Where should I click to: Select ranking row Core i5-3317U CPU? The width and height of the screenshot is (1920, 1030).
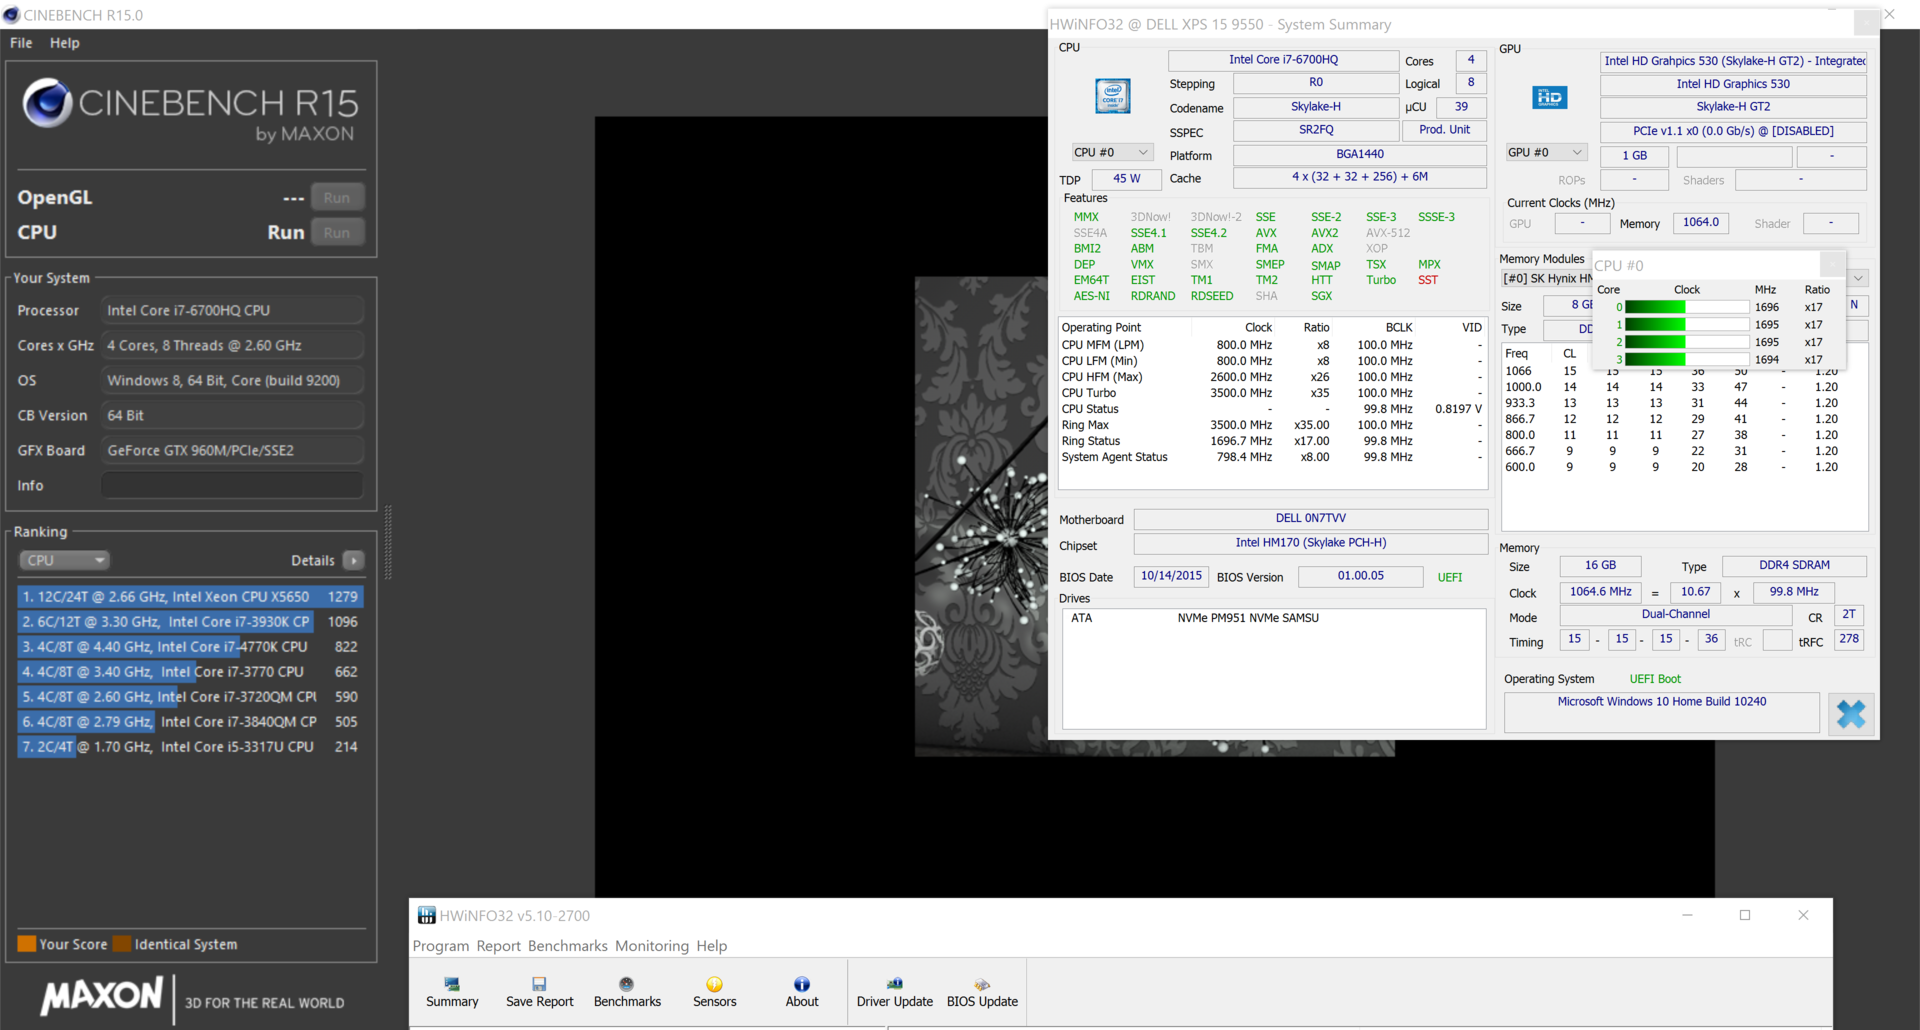click(190, 746)
